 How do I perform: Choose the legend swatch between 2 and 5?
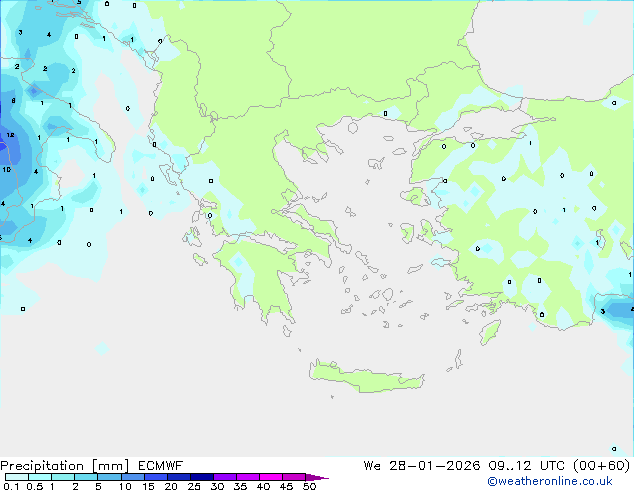[86, 477]
